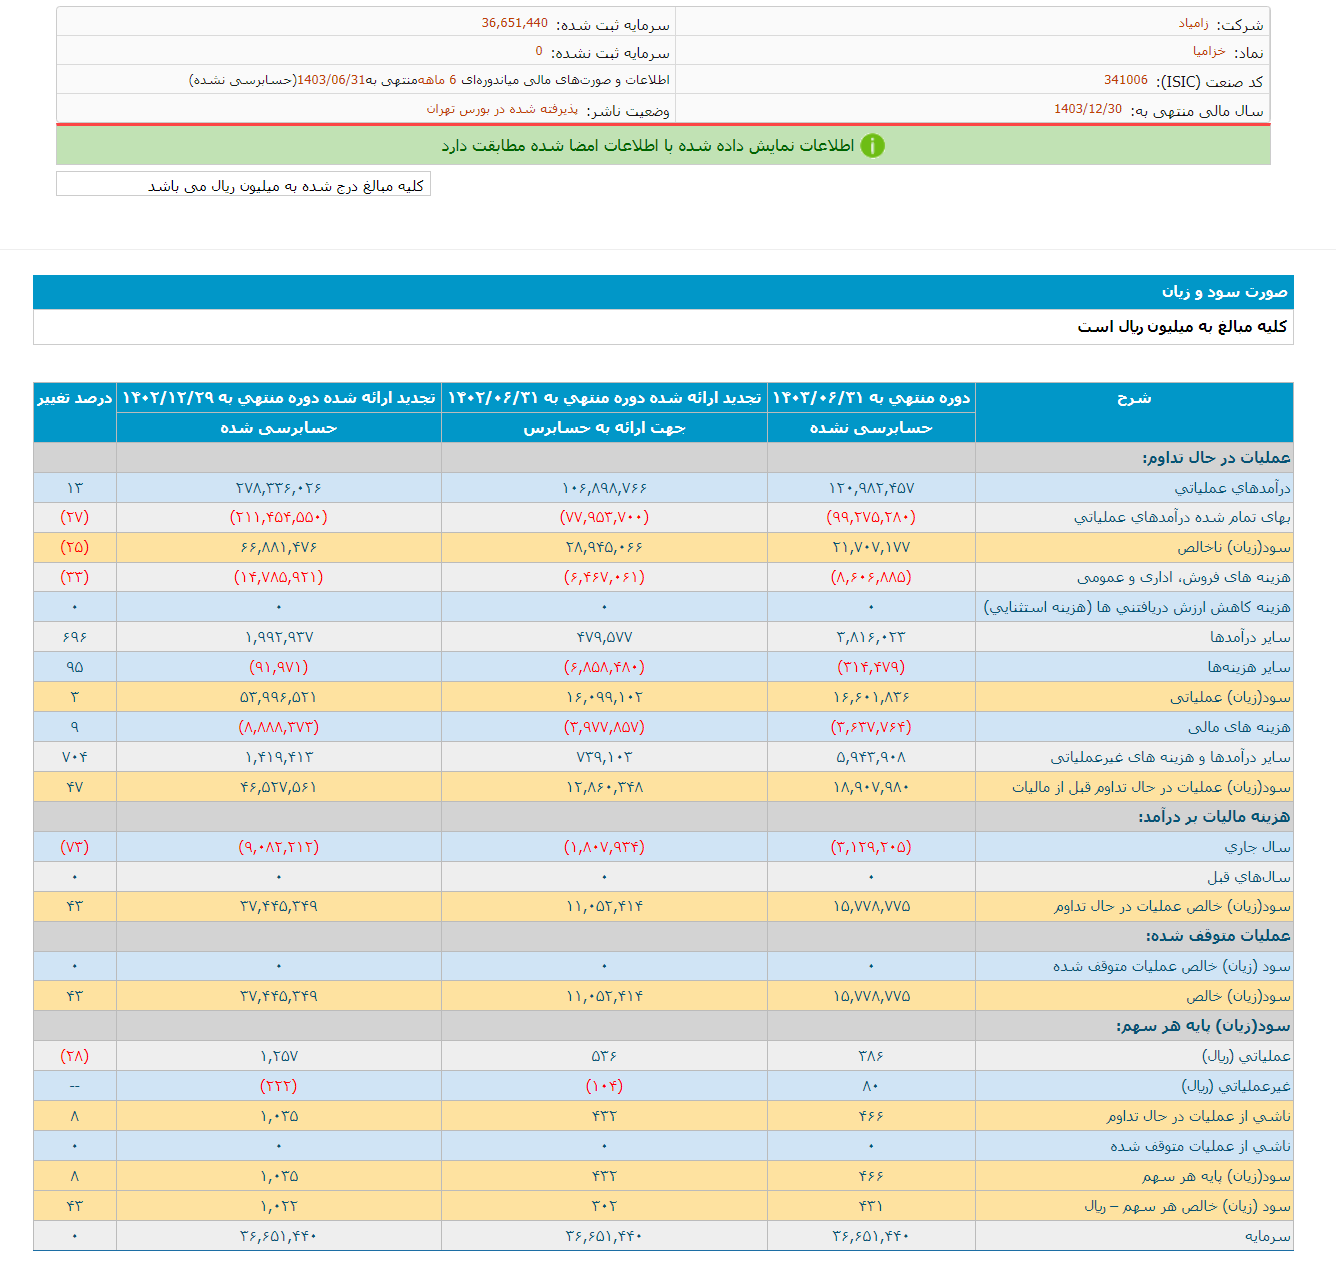
Task: Click the note box about million rial amounts
Action: click(x=285, y=186)
